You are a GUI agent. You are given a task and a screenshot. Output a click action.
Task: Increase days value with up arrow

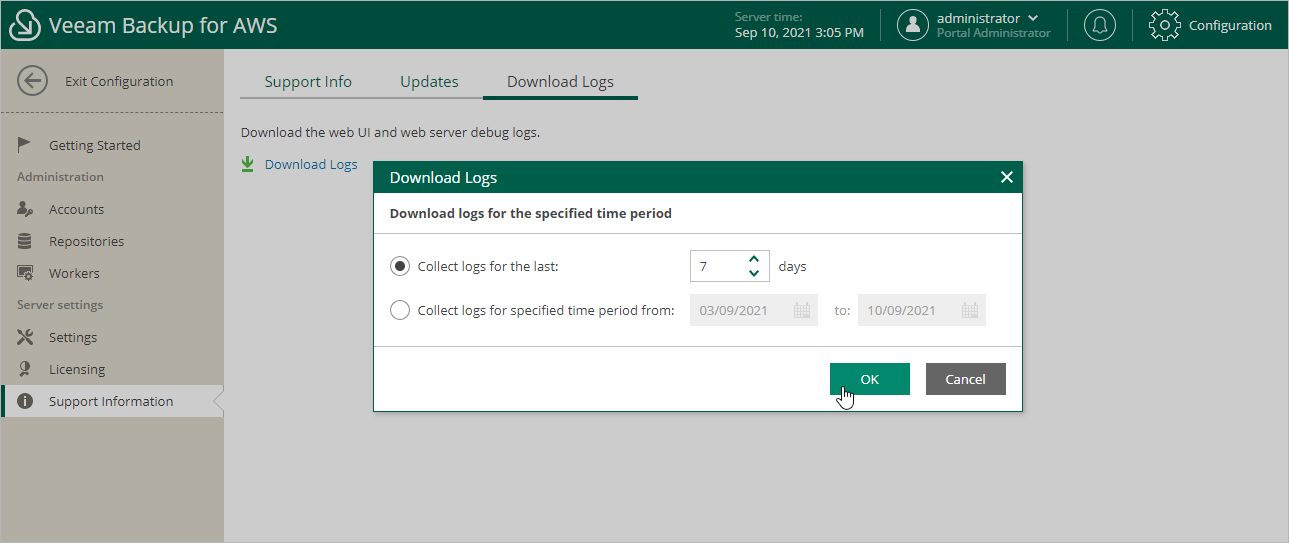754,259
